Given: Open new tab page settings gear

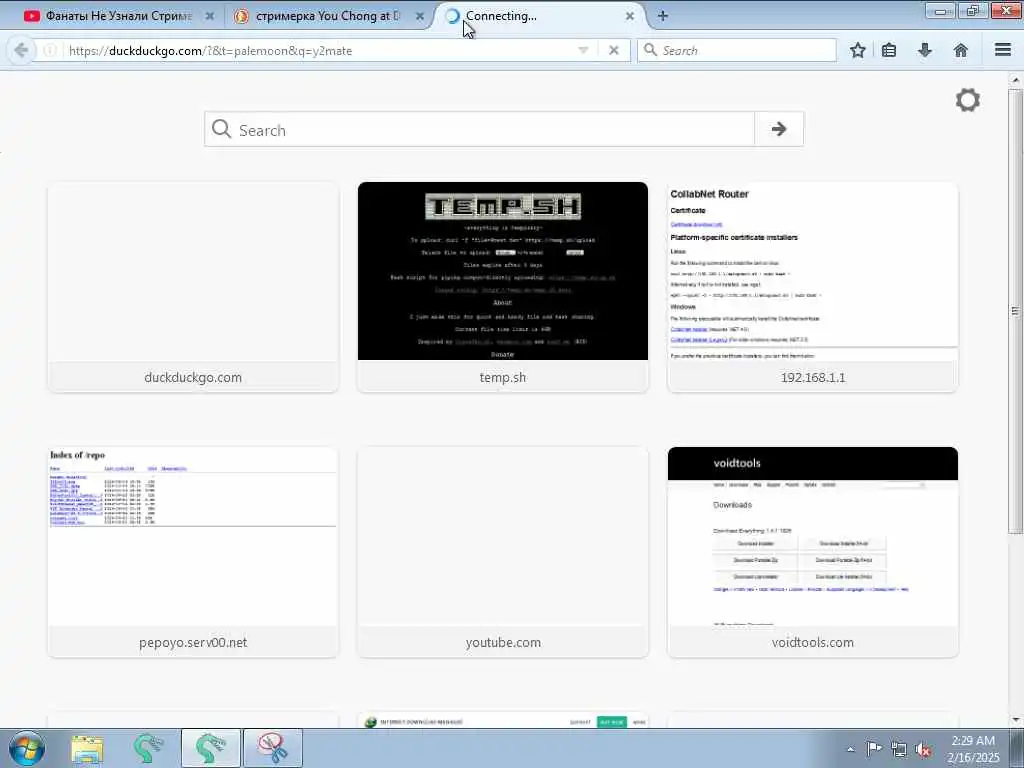Looking at the screenshot, I should (967, 100).
